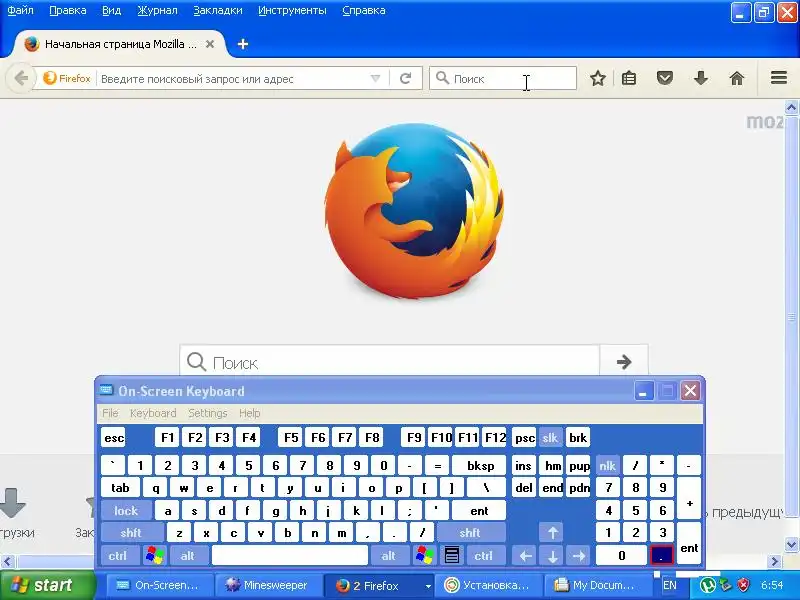Go back with the Firefox back arrow
Viewport: 800px width, 600px height.
tap(21, 79)
